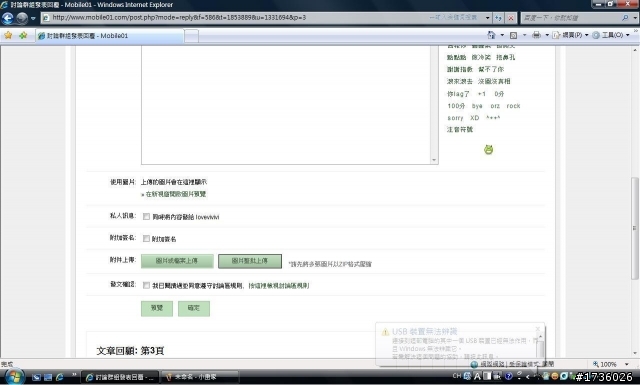Click the RSS feeds toolbar icon
The width and height of the screenshot is (640, 385).
(x=513, y=36)
